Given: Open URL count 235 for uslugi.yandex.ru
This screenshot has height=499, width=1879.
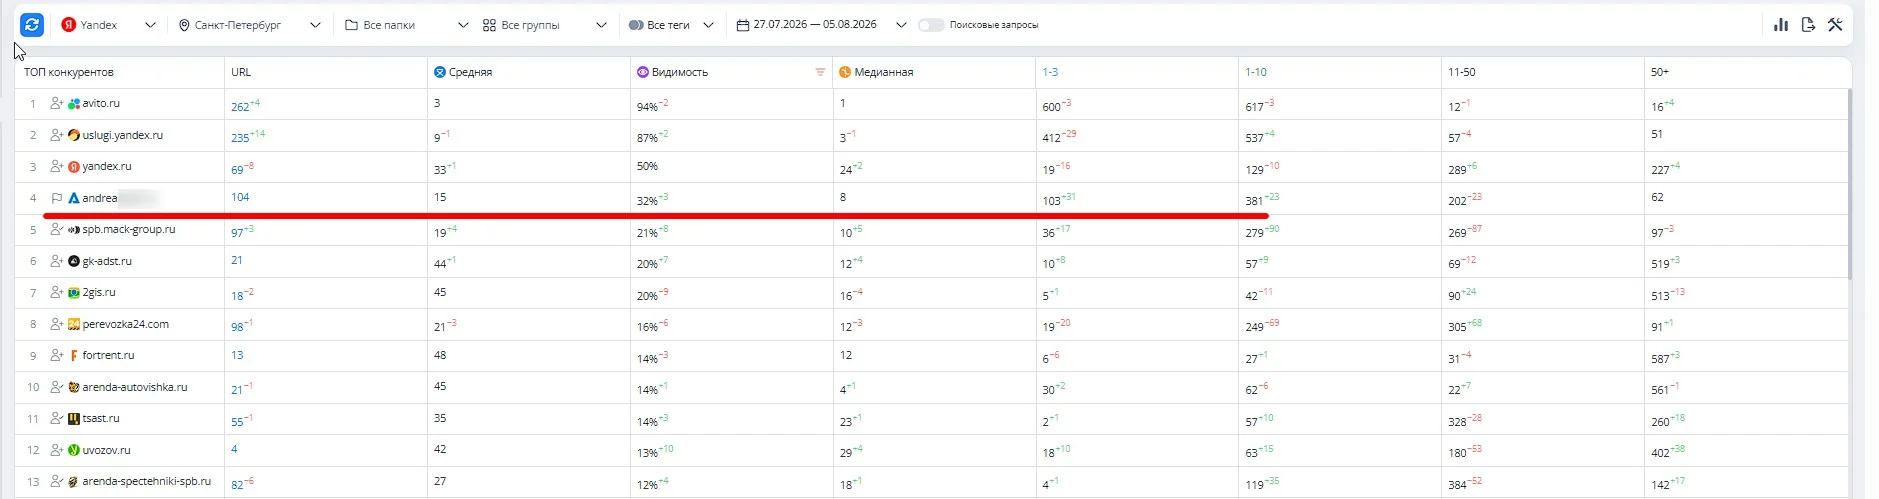Looking at the screenshot, I should pos(240,138).
